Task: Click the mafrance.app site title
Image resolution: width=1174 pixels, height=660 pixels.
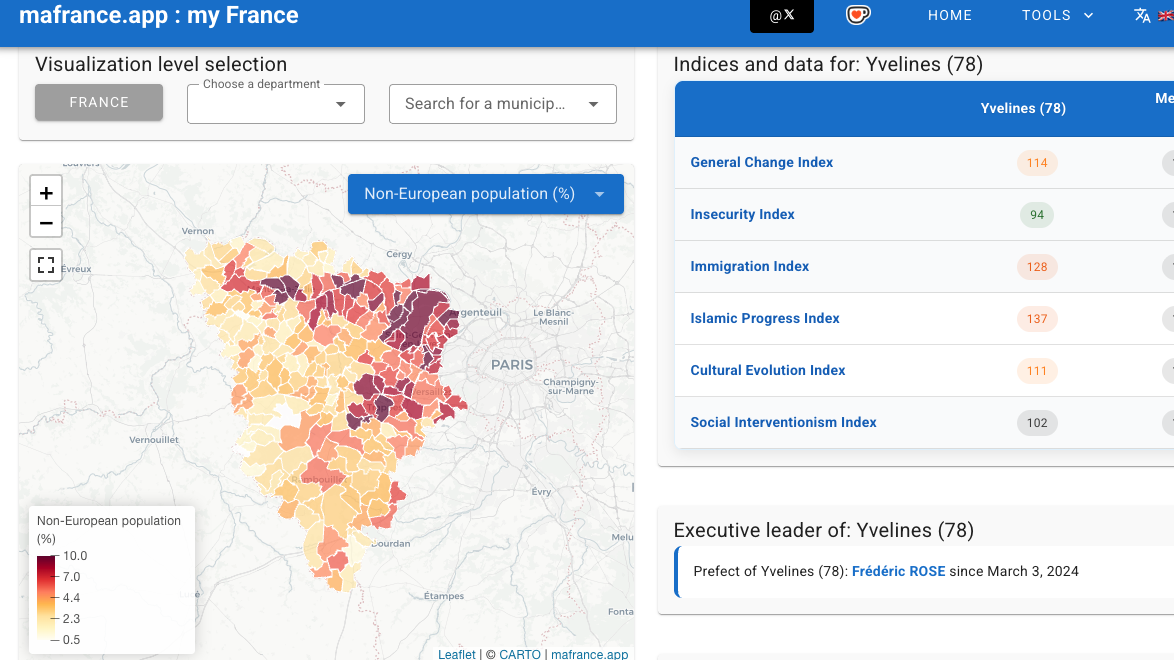Action: coord(159,15)
